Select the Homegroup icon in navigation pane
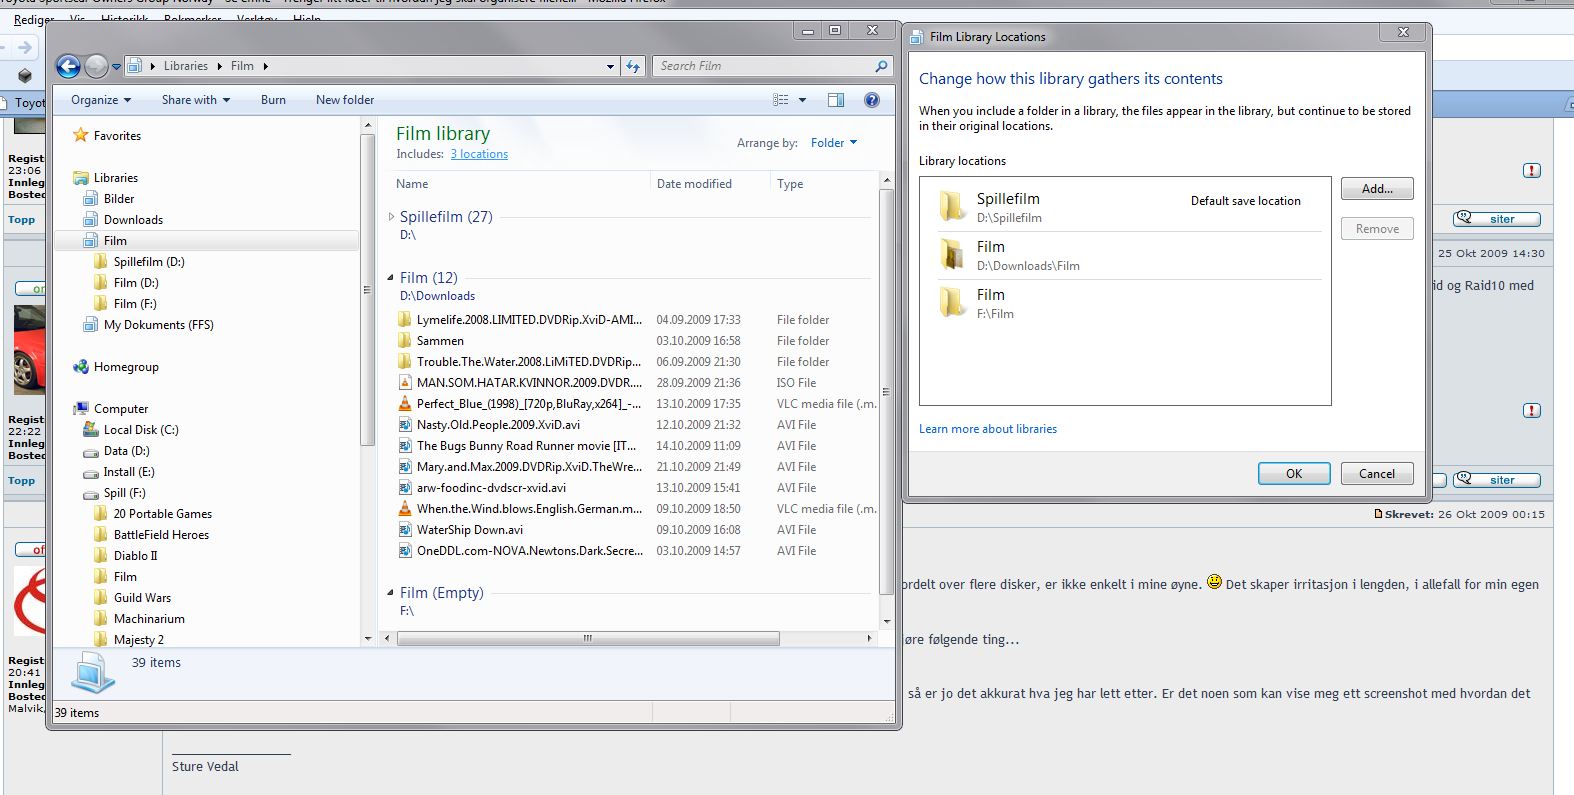 coord(81,367)
